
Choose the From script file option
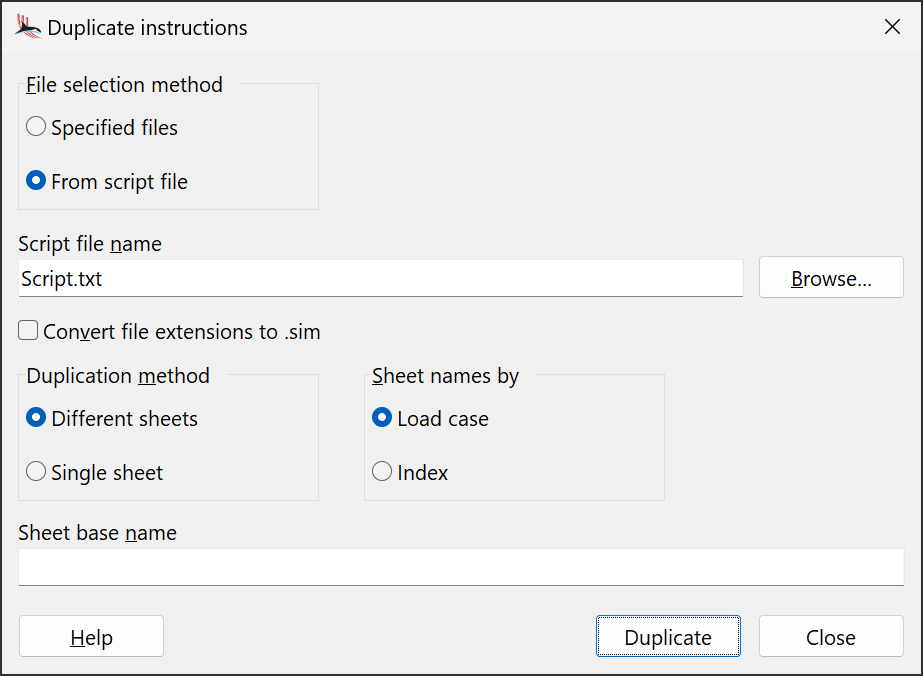(x=36, y=181)
